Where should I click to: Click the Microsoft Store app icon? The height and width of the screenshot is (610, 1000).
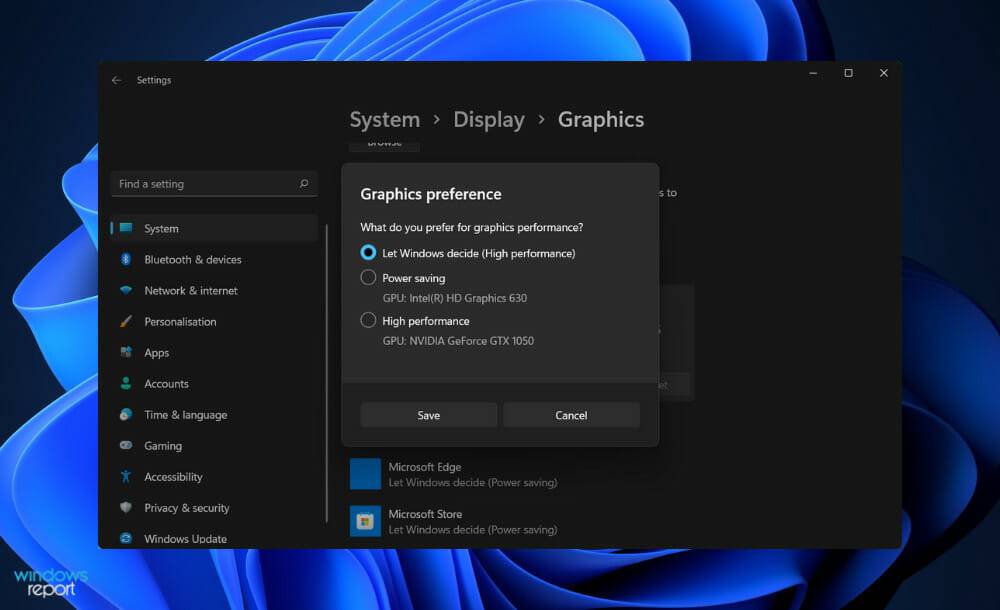pyautogui.click(x=364, y=520)
